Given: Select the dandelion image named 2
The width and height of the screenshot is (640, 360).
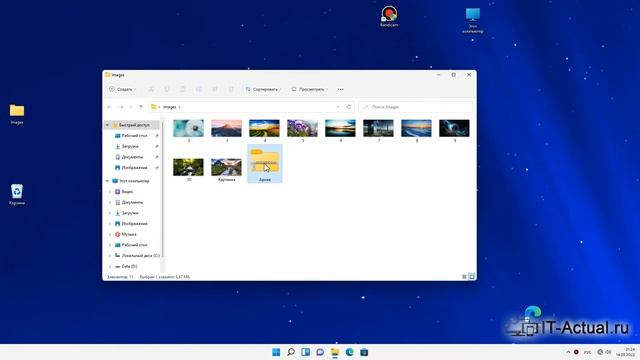Looking at the screenshot, I should 188,129.
